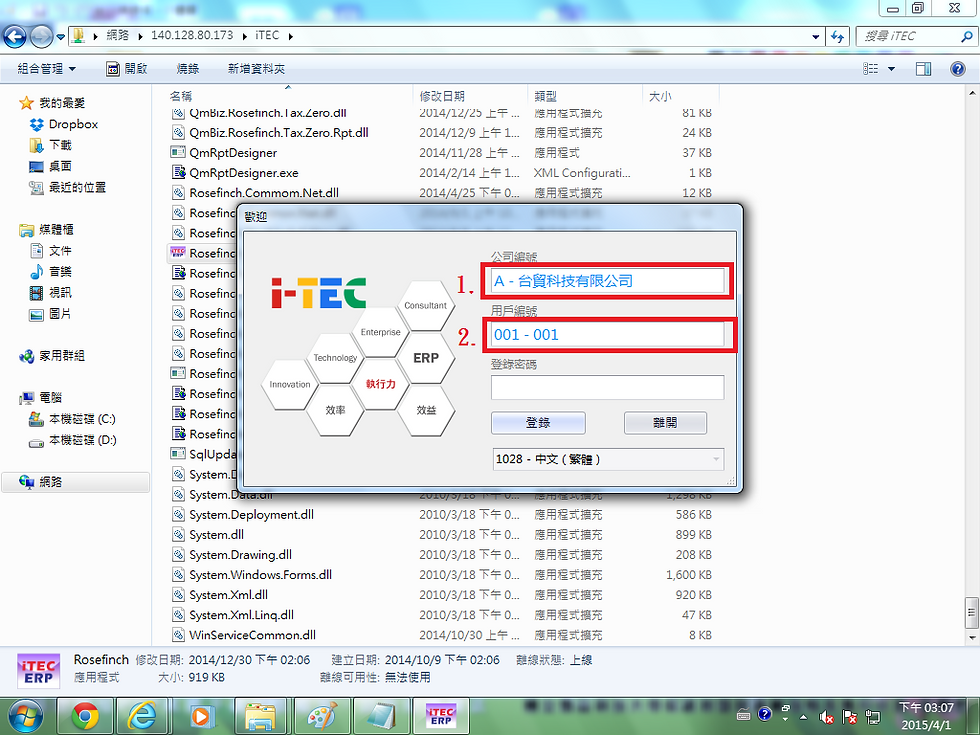
Task: Click the 登錄 login button
Action: tap(538, 423)
